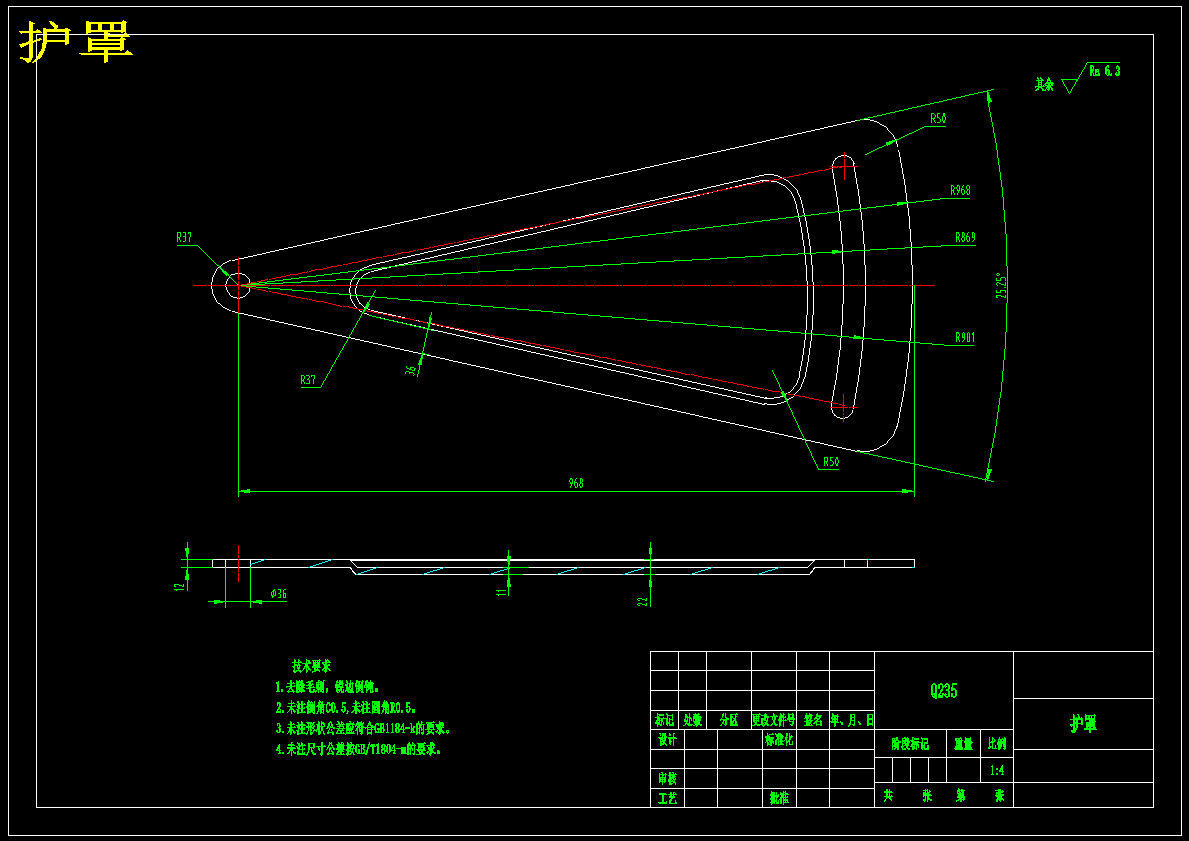Click the 分区 title block cell

point(729,720)
